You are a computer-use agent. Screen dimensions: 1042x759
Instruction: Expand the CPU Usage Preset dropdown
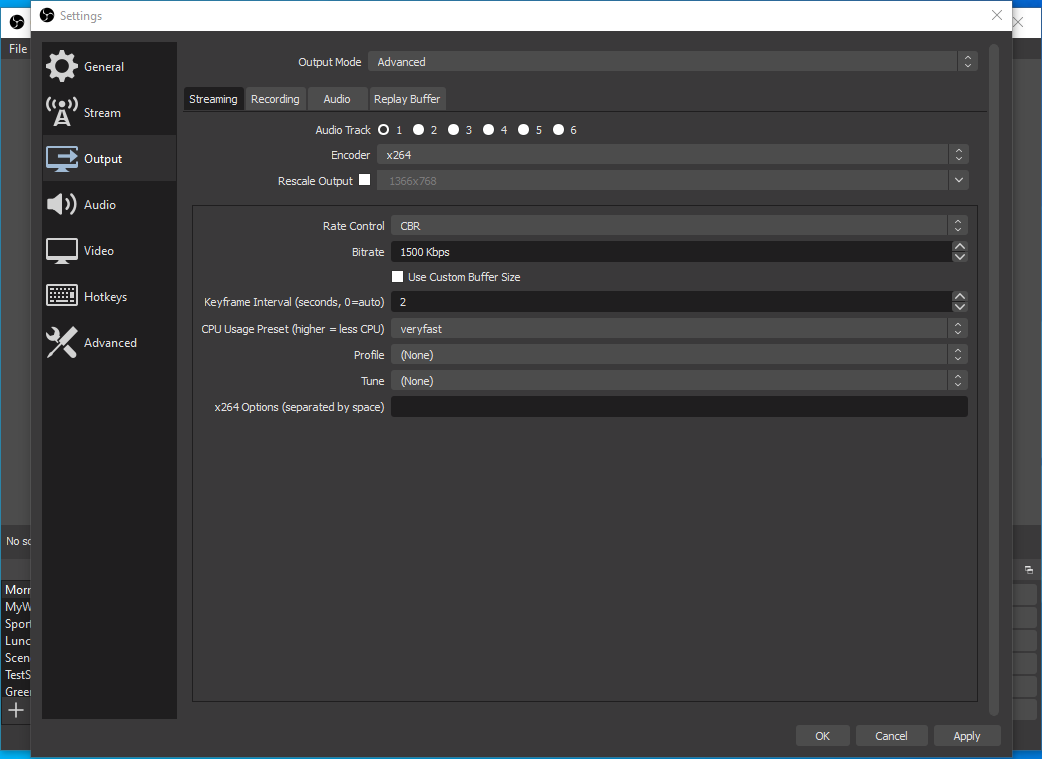click(x=679, y=329)
